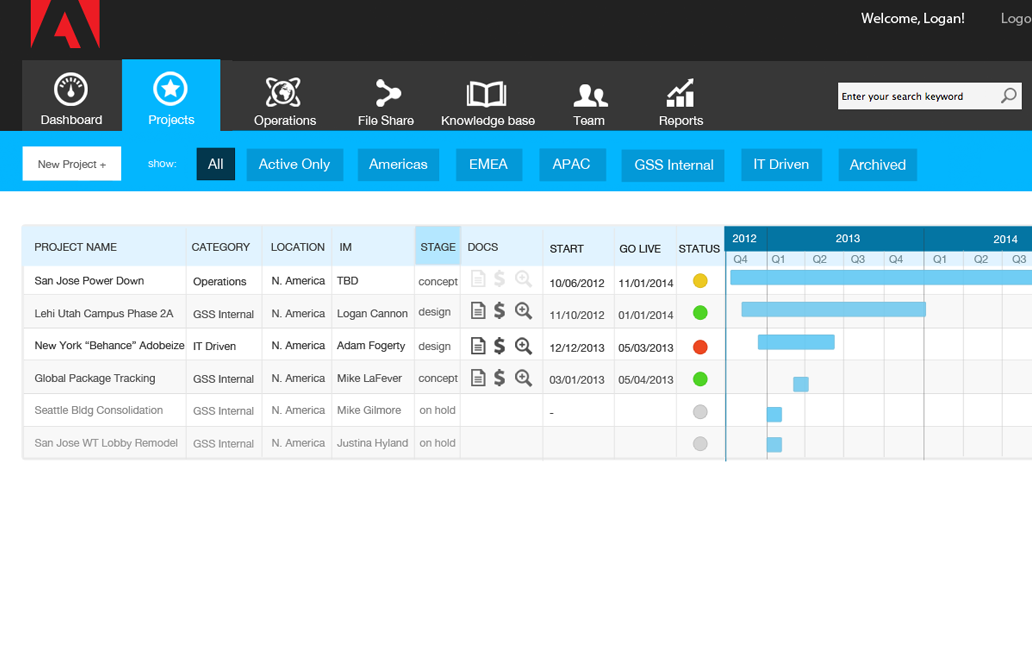Click the red status indicator for New York Behance
Viewport: 1032px width, 651px height.
pos(700,347)
